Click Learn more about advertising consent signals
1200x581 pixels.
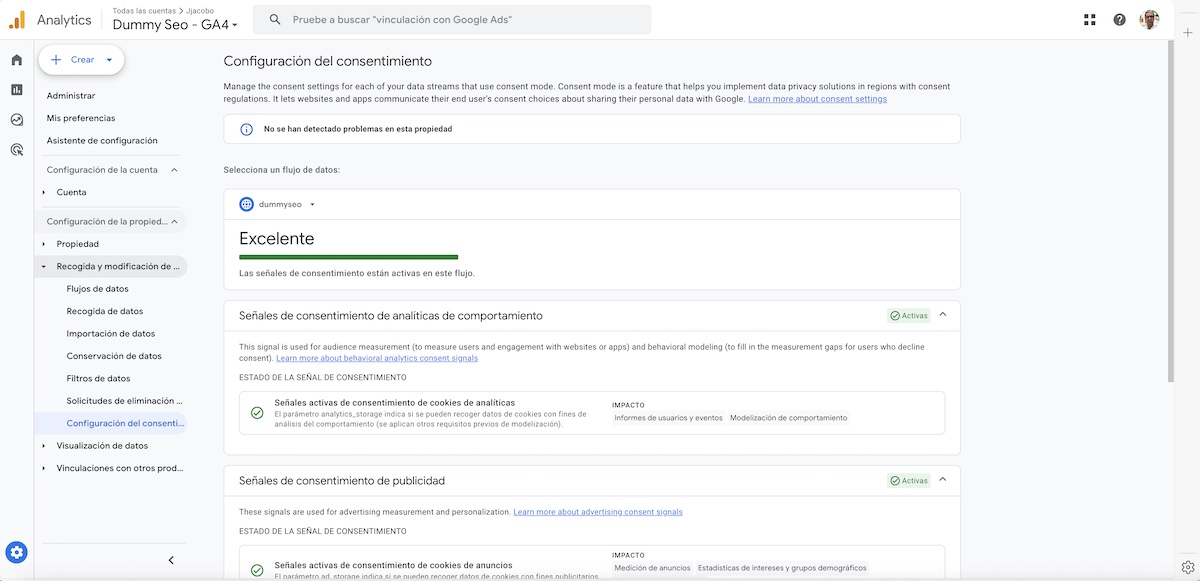598,512
